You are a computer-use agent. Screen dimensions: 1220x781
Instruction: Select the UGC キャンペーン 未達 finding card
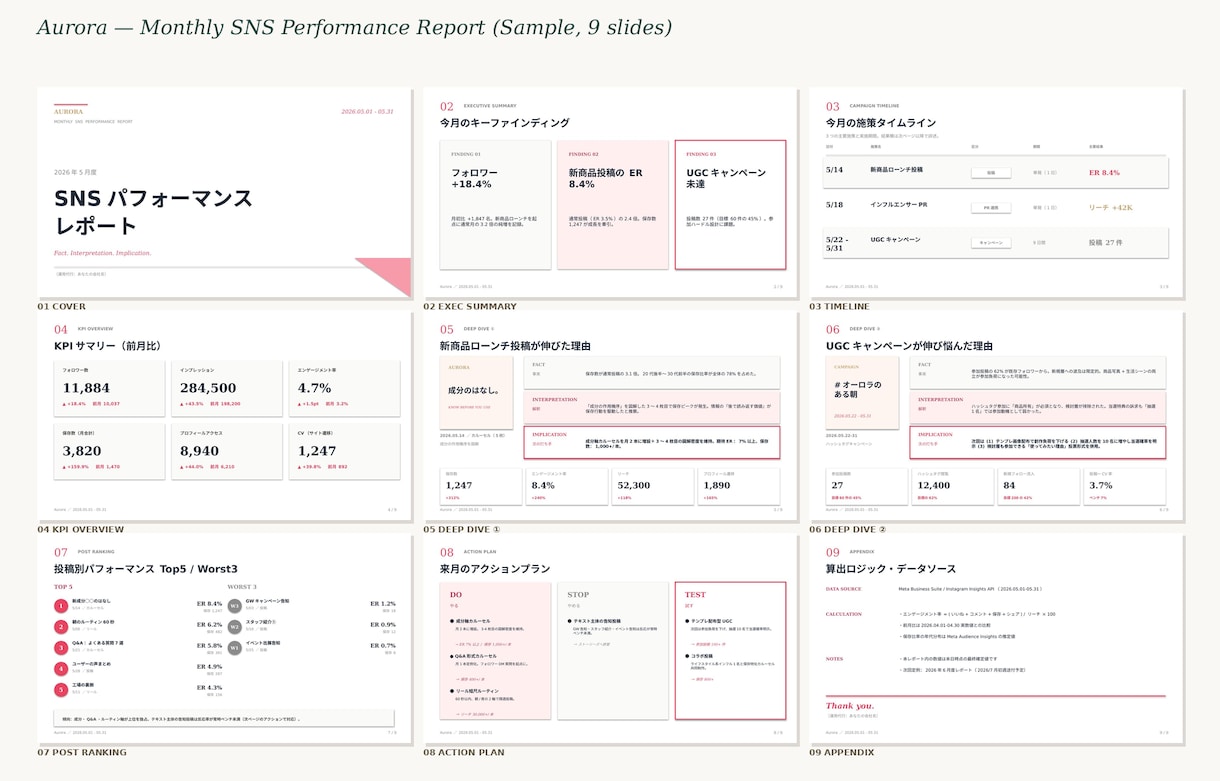tap(730, 204)
